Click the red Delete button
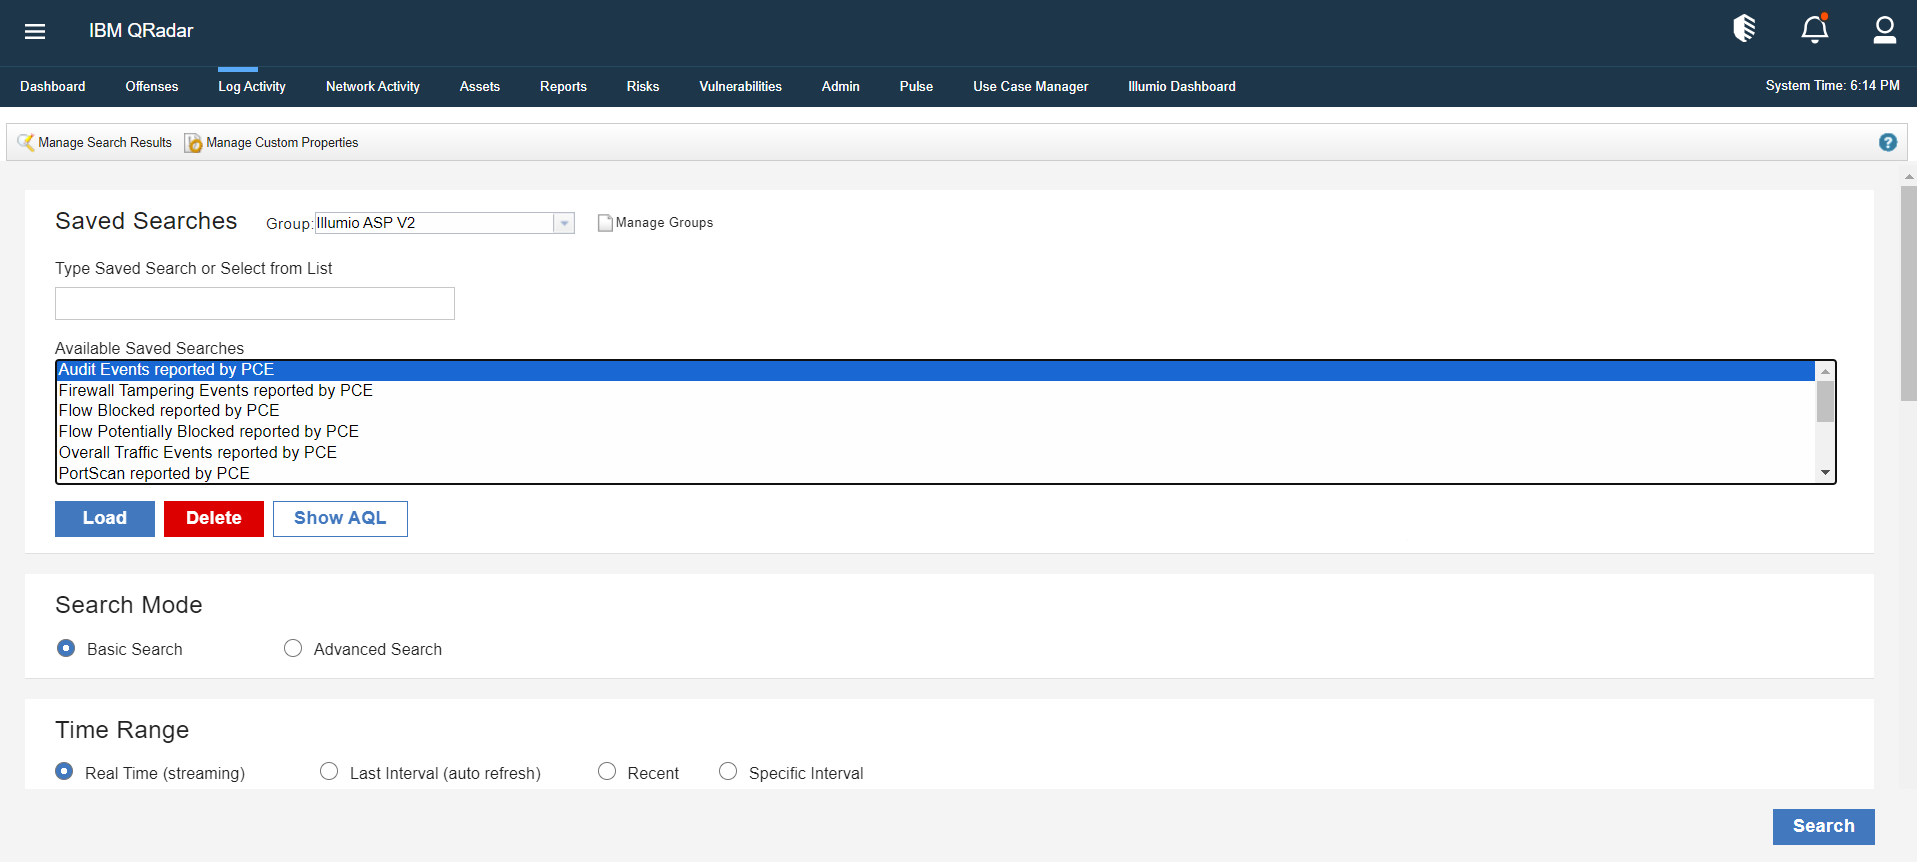Viewport: 1917px width, 862px height. pyautogui.click(x=214, y=519)
